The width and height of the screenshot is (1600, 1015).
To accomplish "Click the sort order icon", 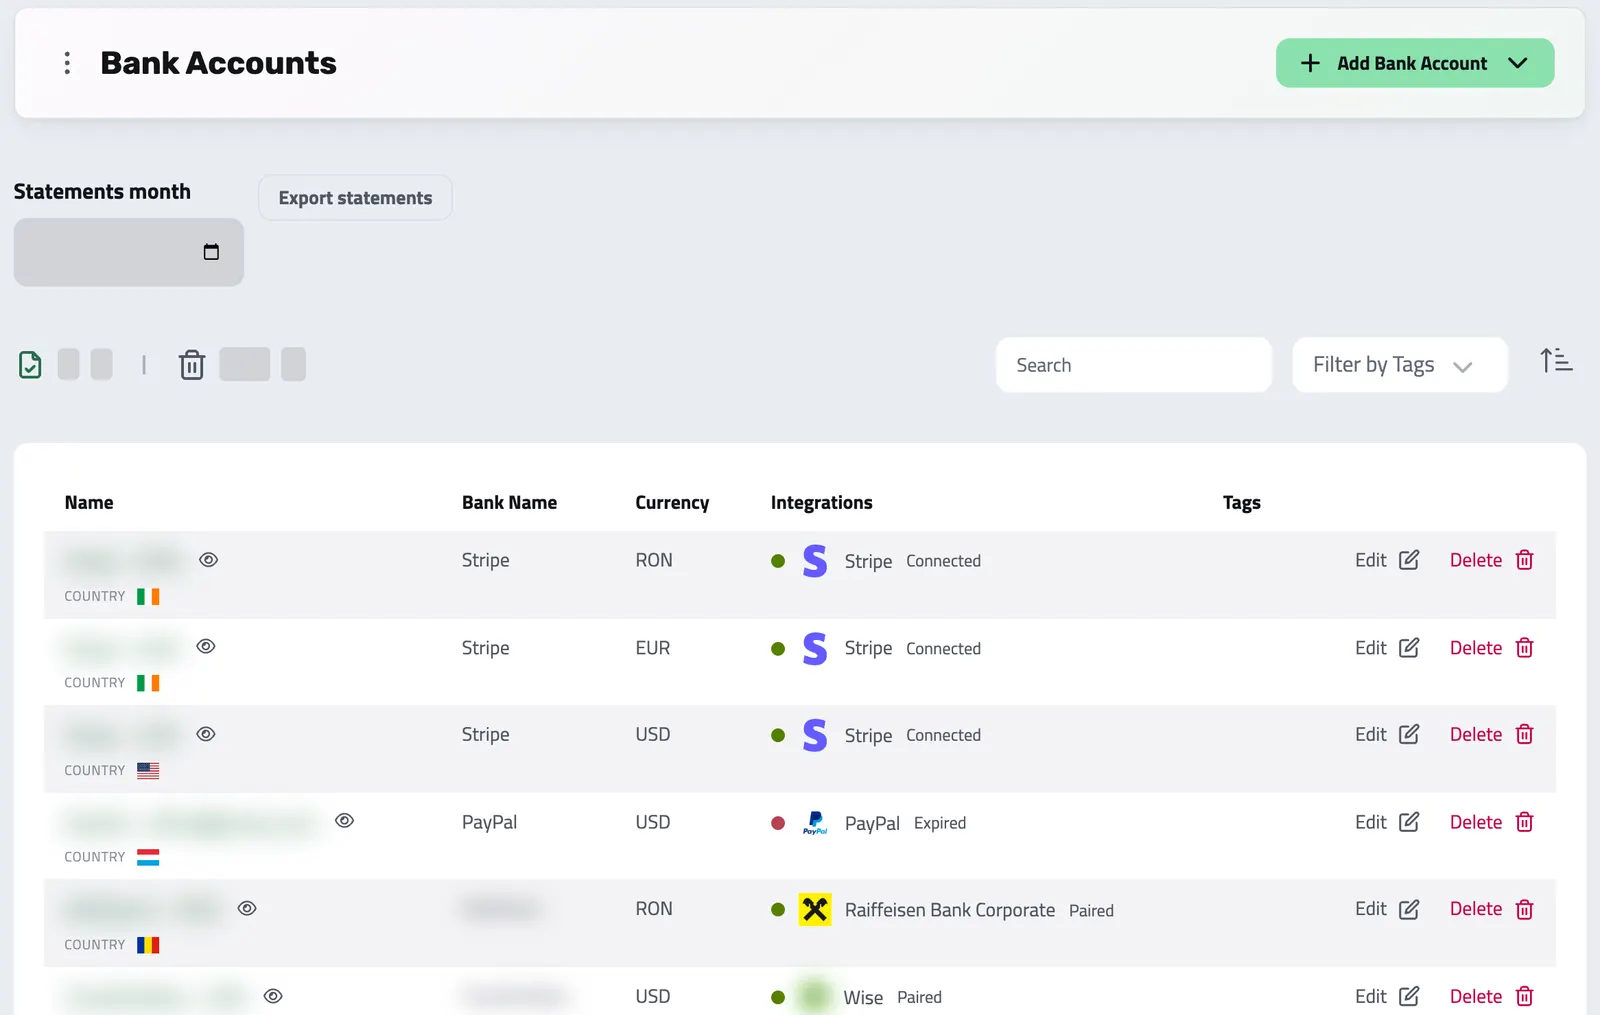I will (x=1556, y=360).
